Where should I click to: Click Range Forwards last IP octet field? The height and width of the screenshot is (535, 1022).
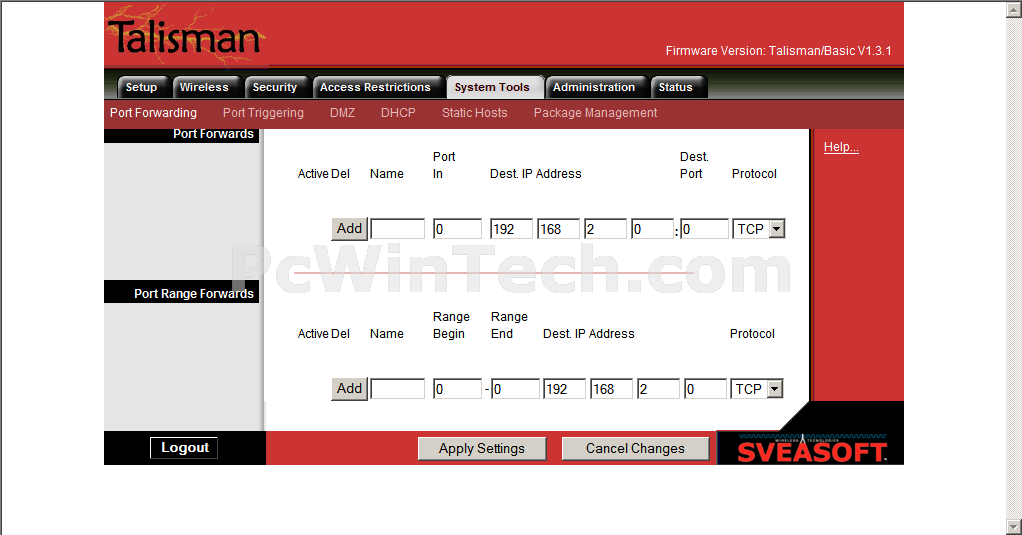pos(705,389)
